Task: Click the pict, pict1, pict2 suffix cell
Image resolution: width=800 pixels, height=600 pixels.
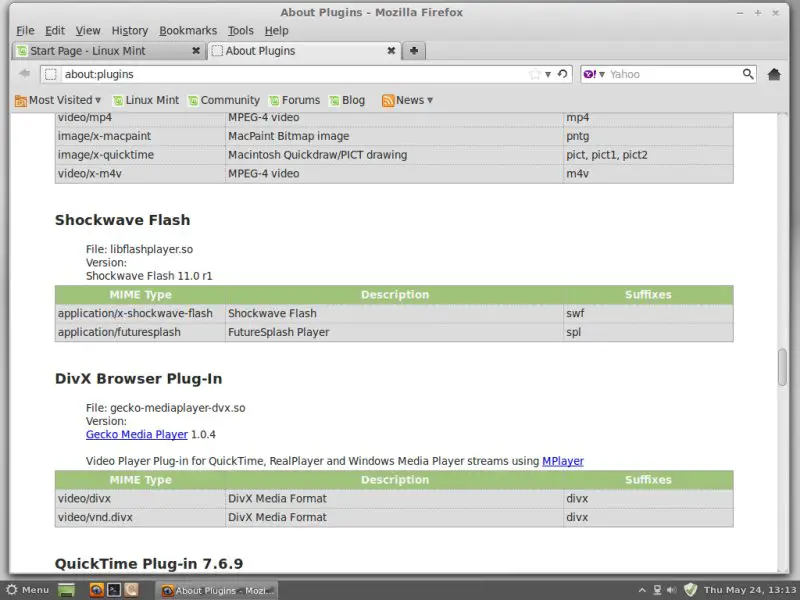Action: [x=648, y=155]
